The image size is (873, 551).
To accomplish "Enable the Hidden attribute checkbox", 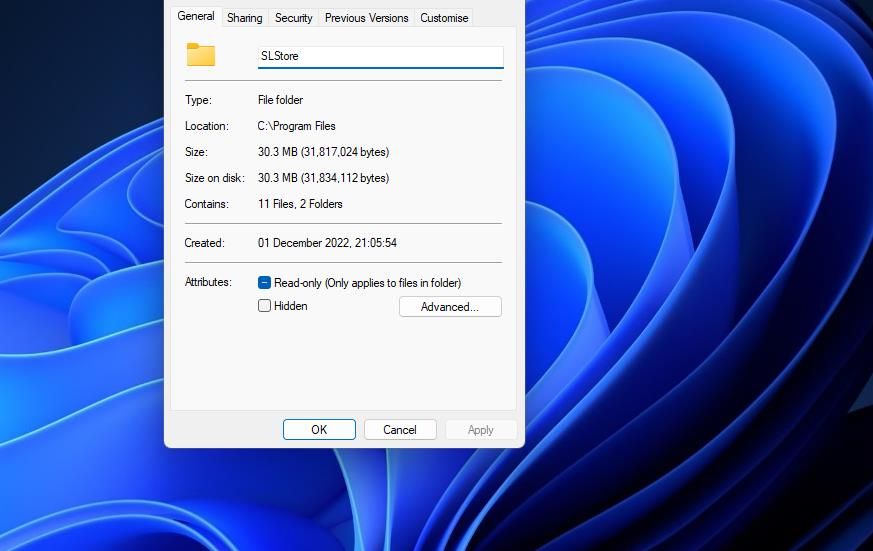I will 265,306.
